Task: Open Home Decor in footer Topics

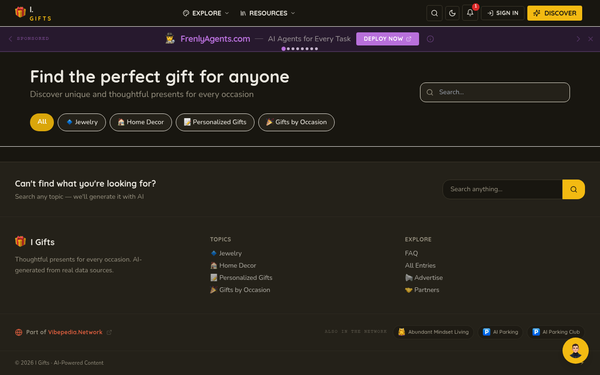Action: pos(233,266)
